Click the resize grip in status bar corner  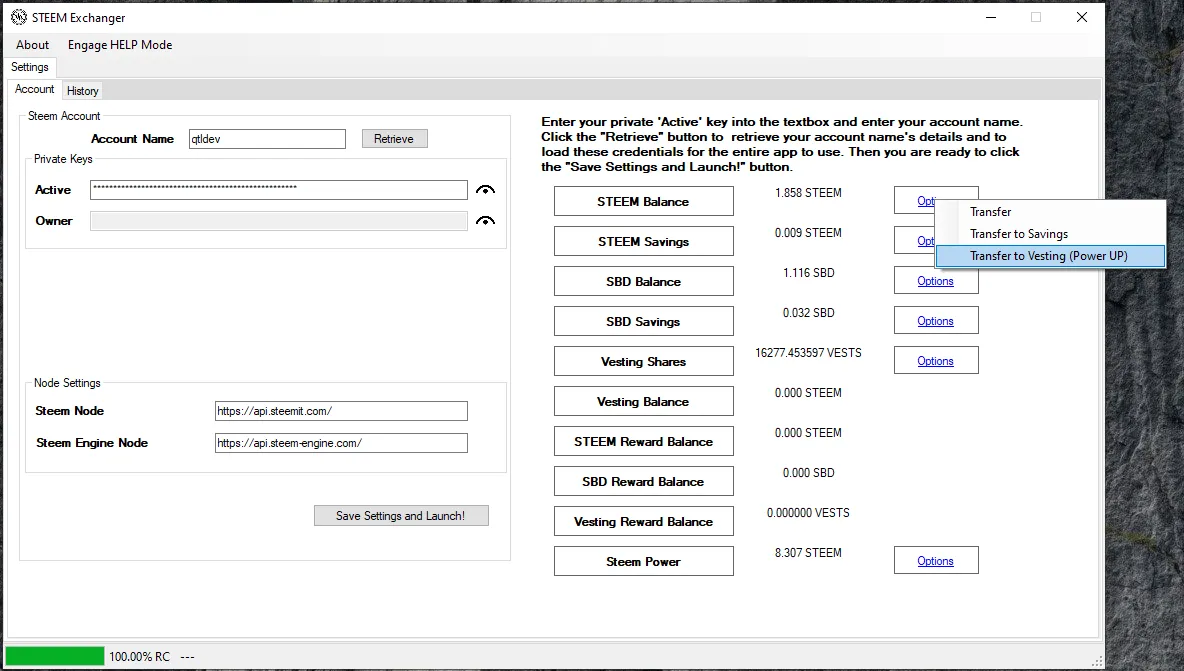click(1096, 661)
